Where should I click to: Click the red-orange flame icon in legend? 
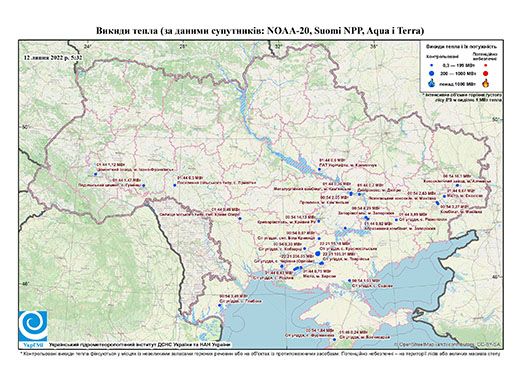[x=486, y=83]
